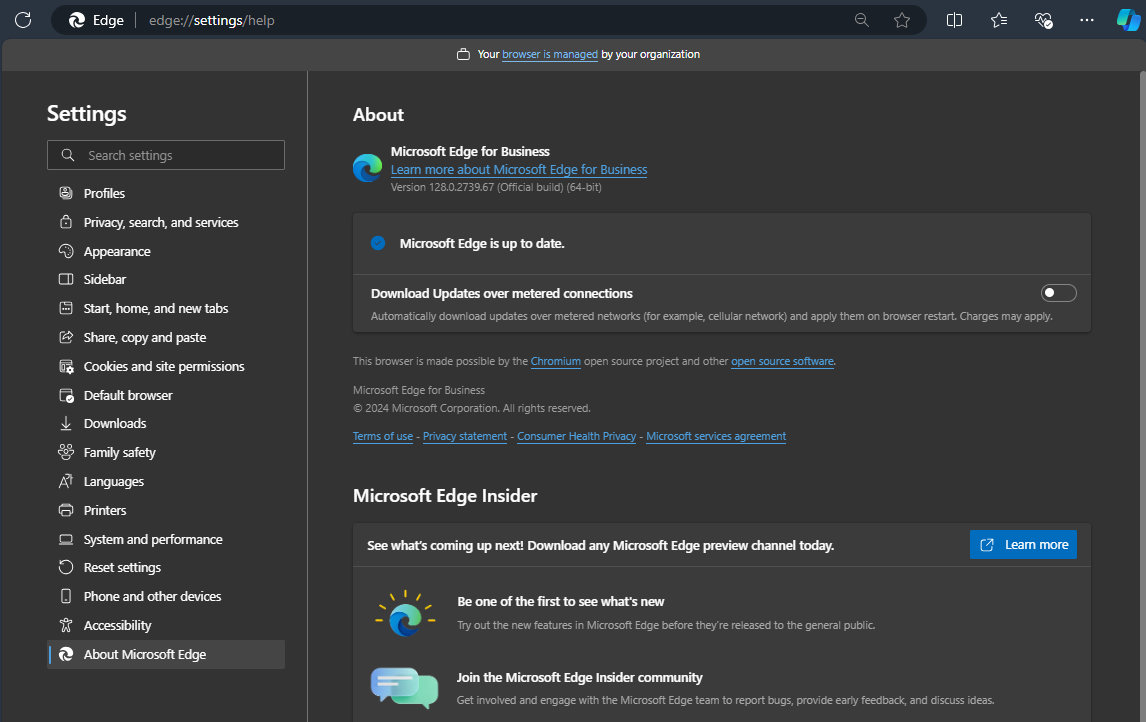Open the Copilot icon in toolbar
Viewport: 1146px width, 722px height.
point(1128,20)
